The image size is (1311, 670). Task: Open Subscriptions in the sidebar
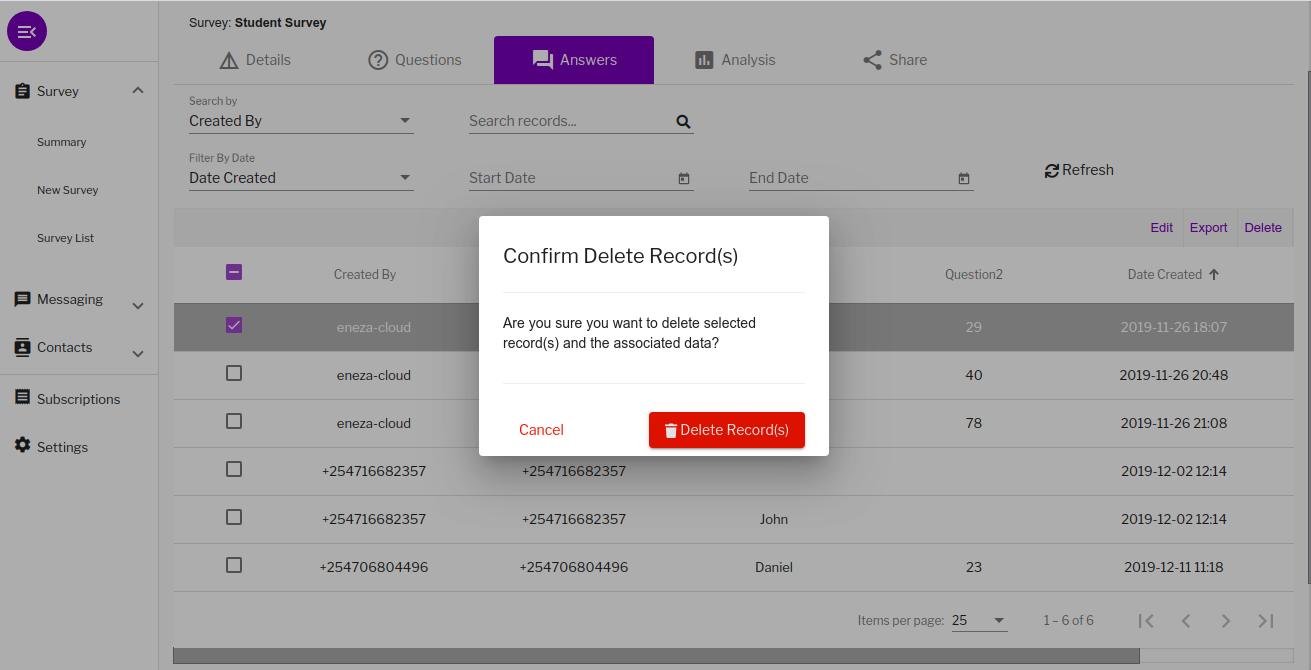(x=78, y=399)
